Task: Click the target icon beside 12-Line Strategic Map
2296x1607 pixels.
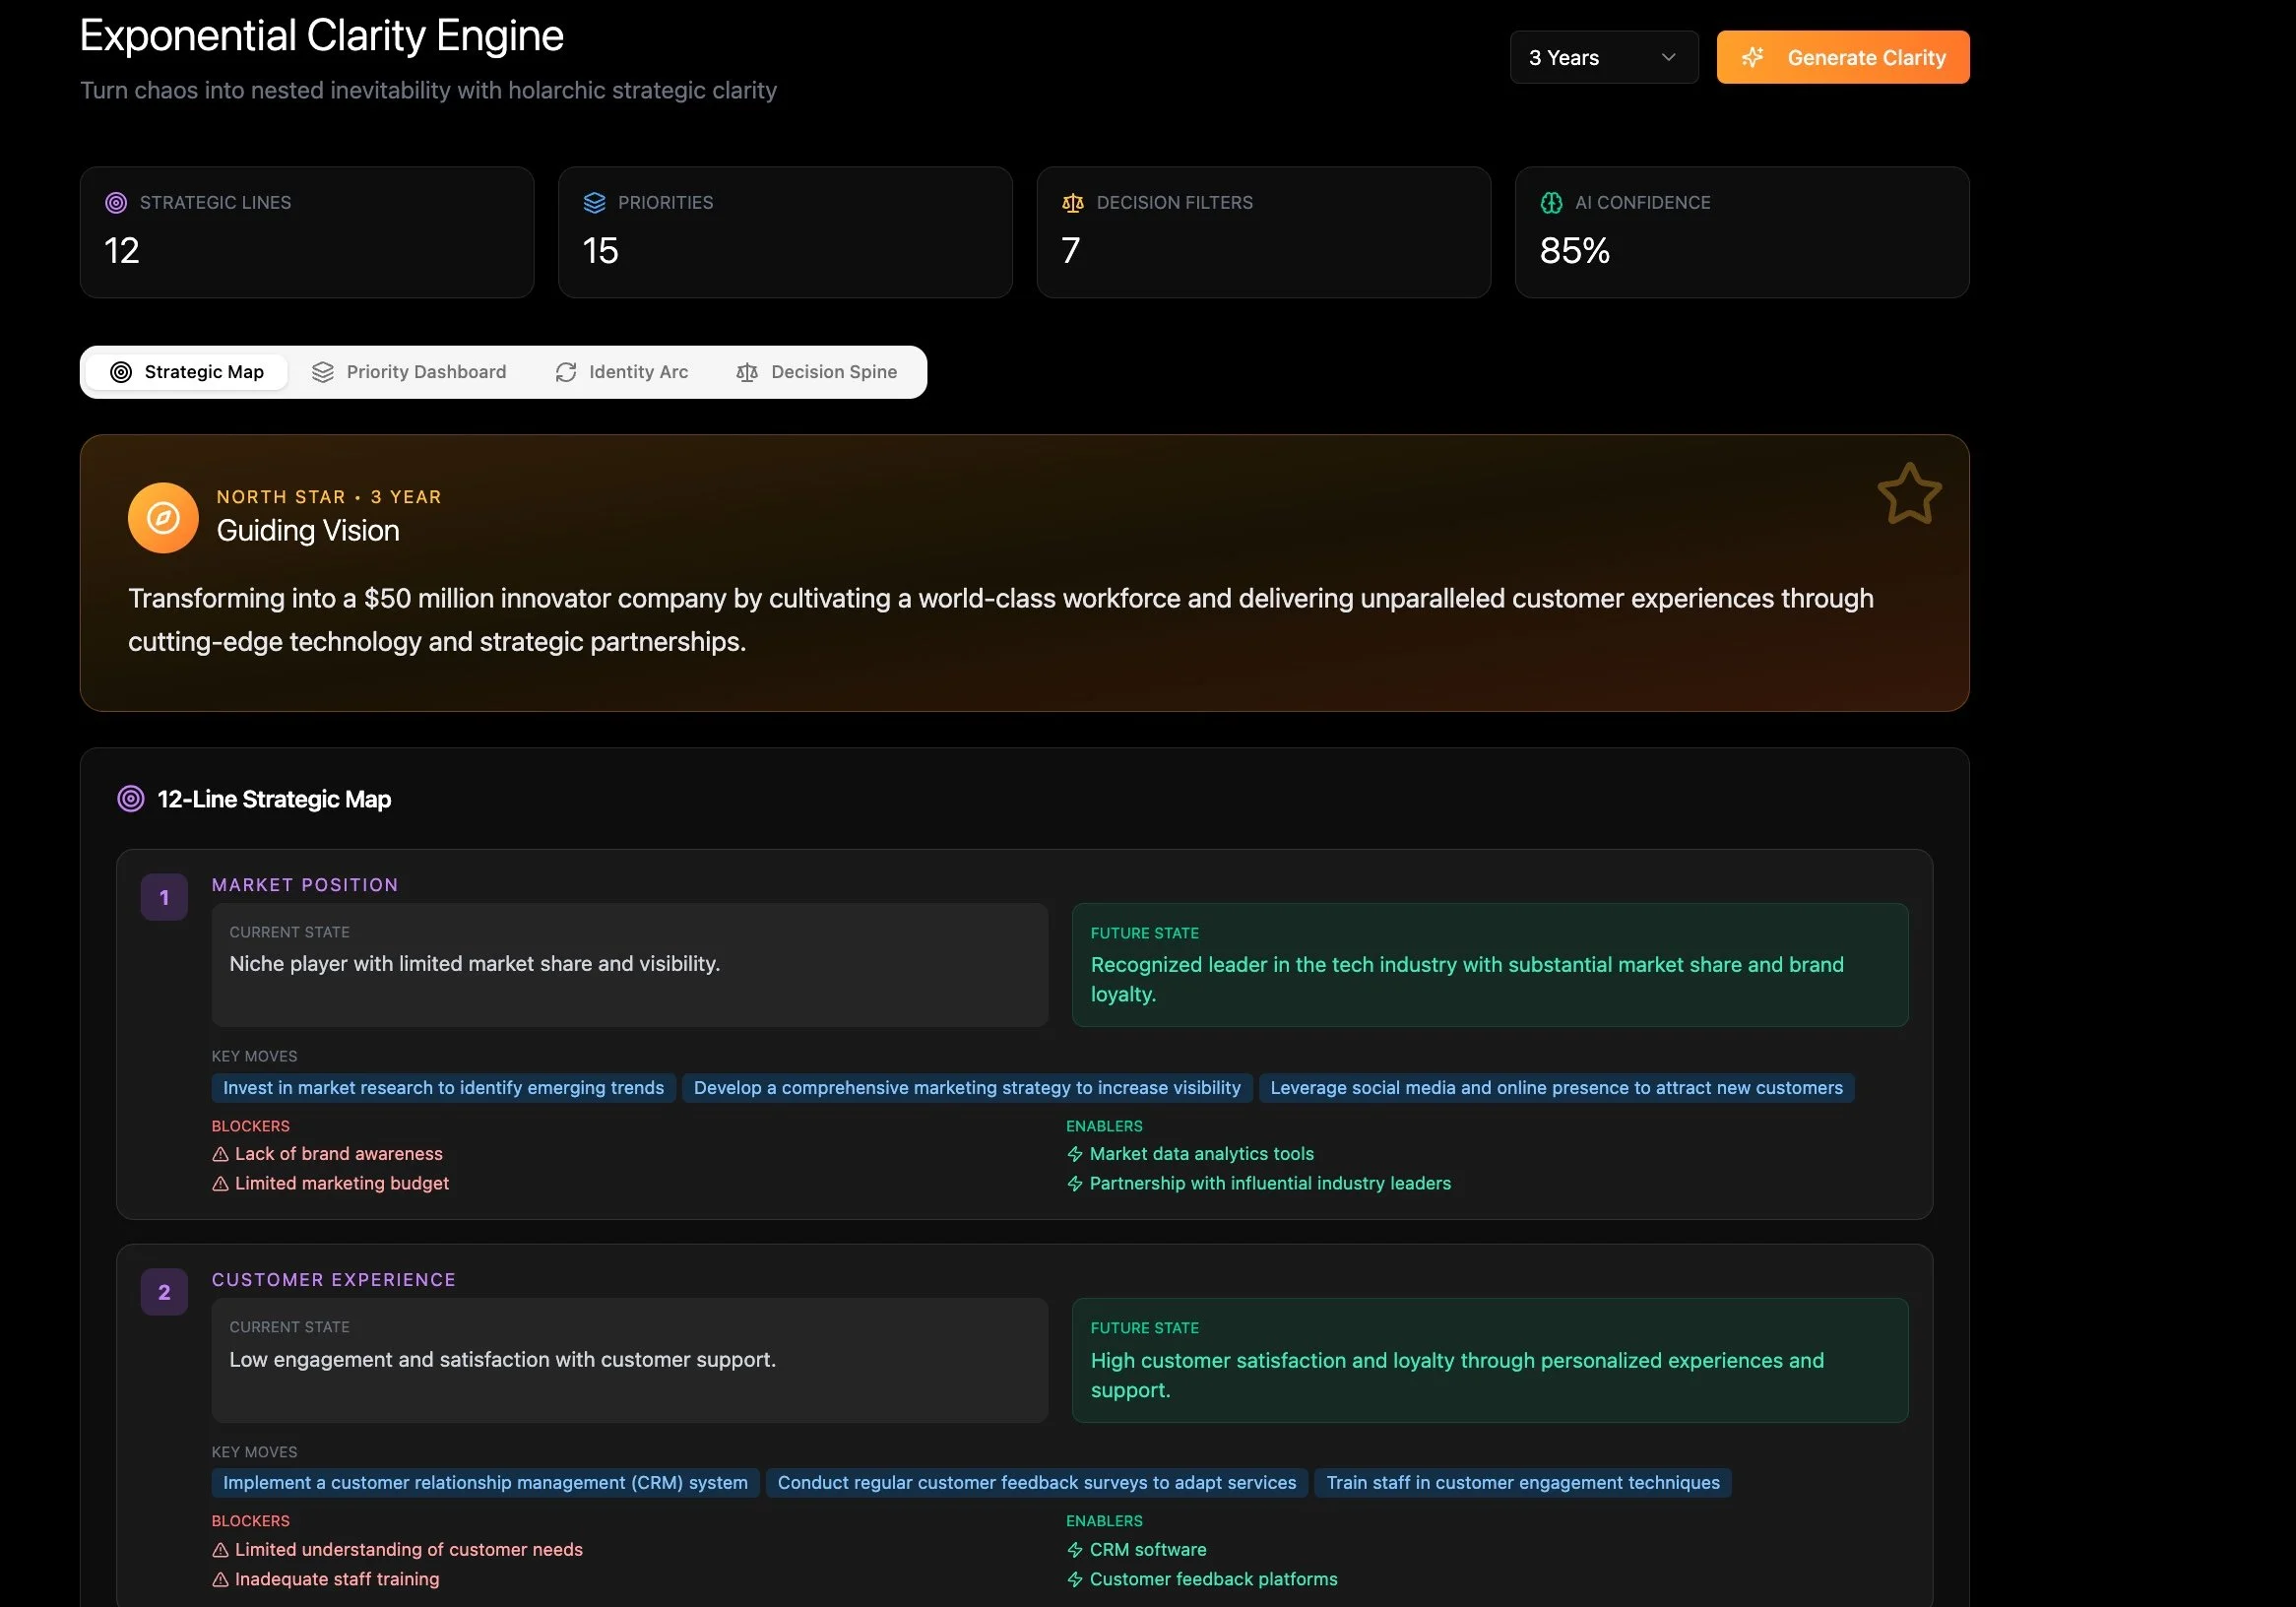Action: pyautogui.click(x=131, y=799)
